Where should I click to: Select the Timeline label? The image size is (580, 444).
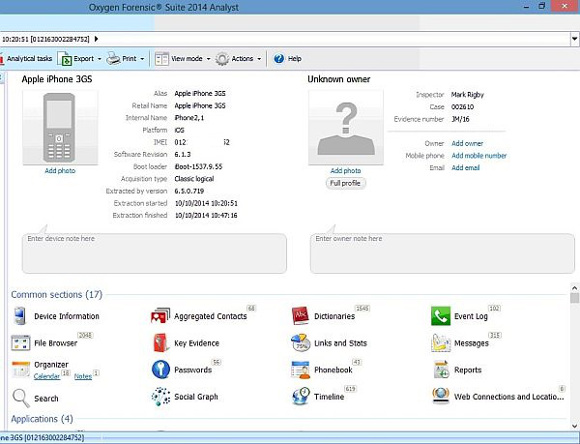(x=329, y=397)
